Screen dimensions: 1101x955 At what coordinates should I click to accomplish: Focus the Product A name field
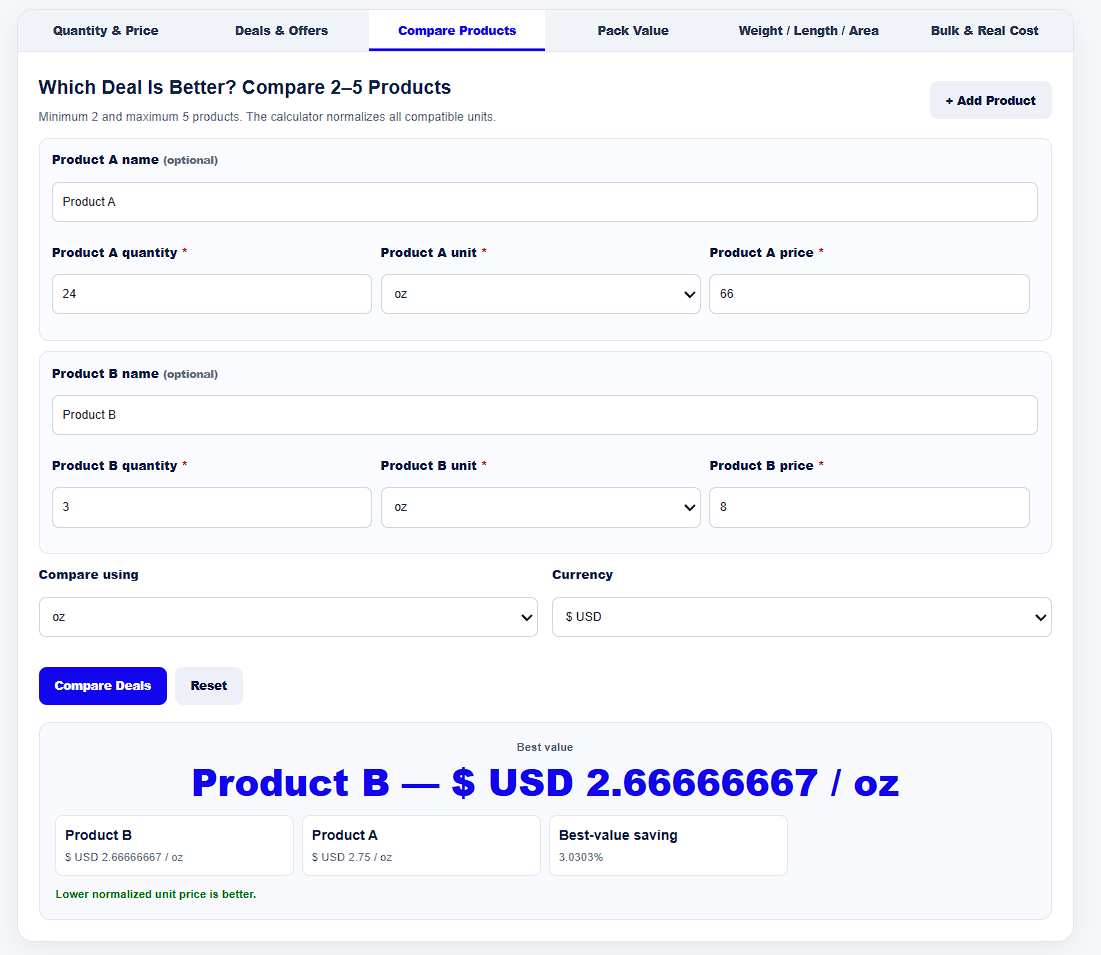point(544,202)
